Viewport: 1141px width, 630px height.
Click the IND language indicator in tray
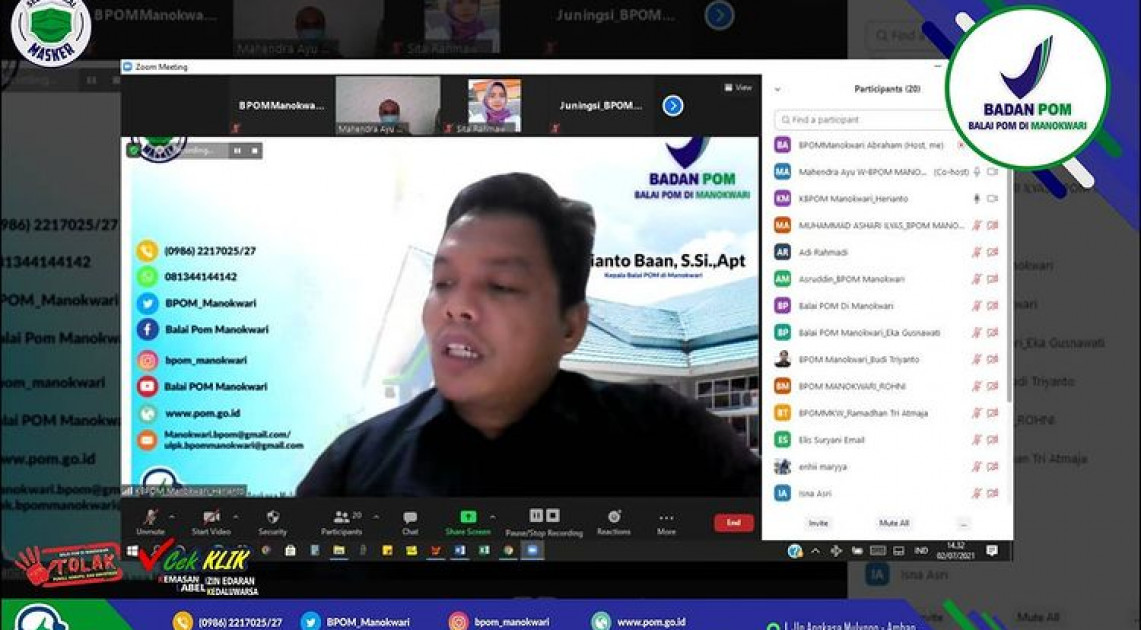(921, 551)
